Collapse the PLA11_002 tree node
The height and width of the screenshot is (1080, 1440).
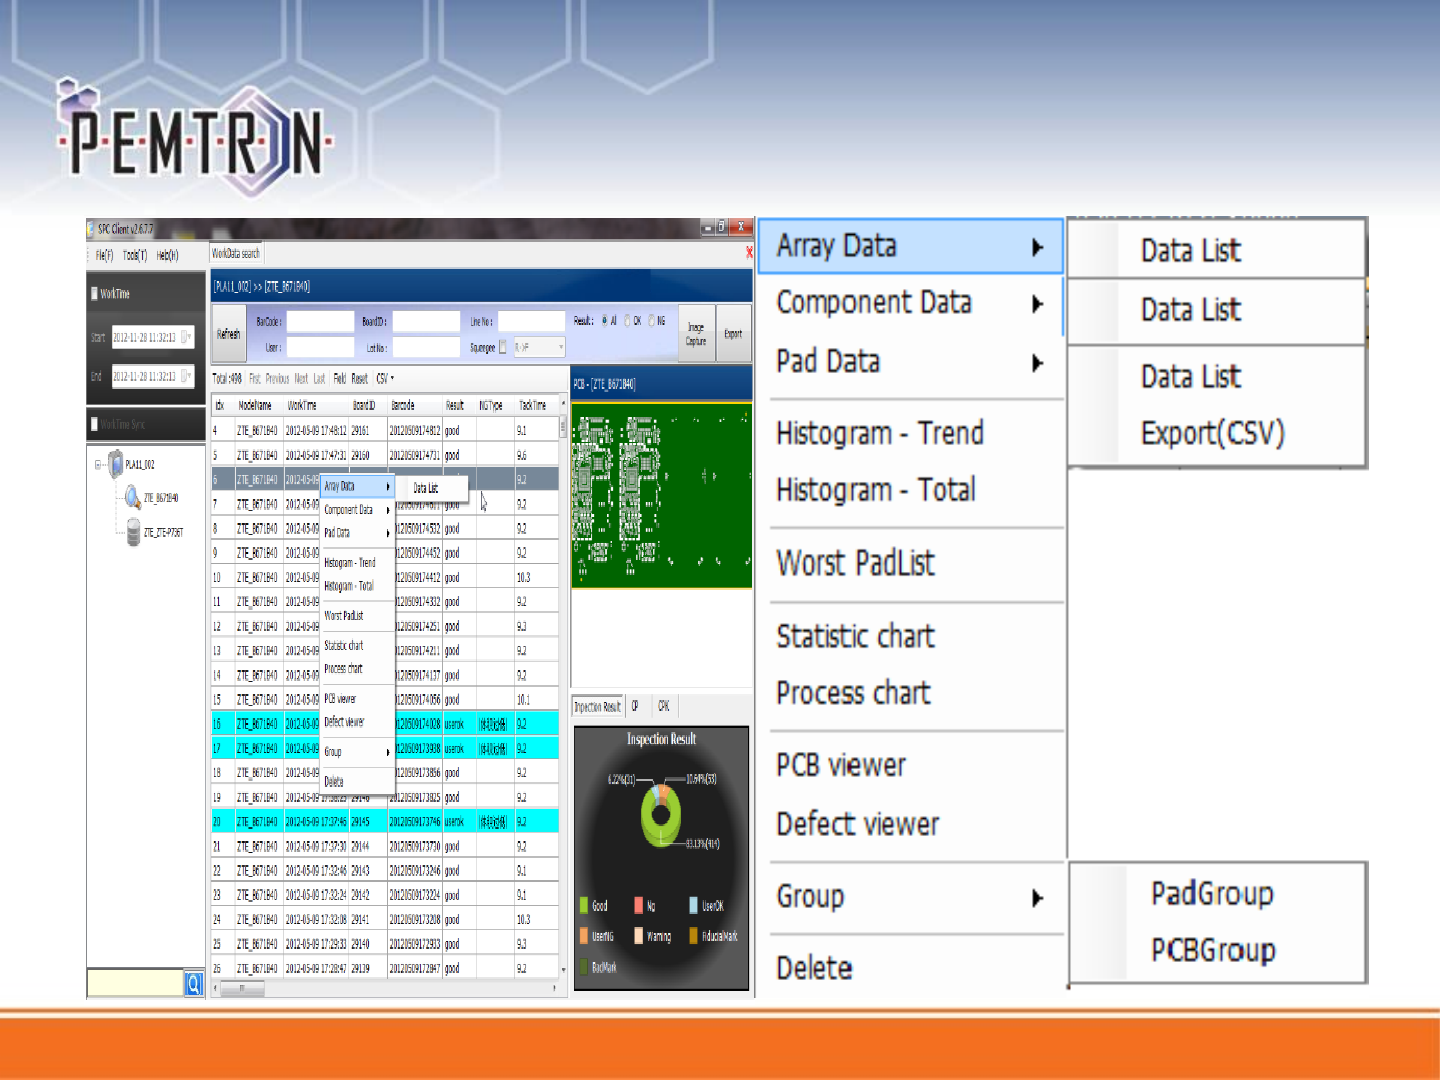pyautogui.click(x=99, y=464)
